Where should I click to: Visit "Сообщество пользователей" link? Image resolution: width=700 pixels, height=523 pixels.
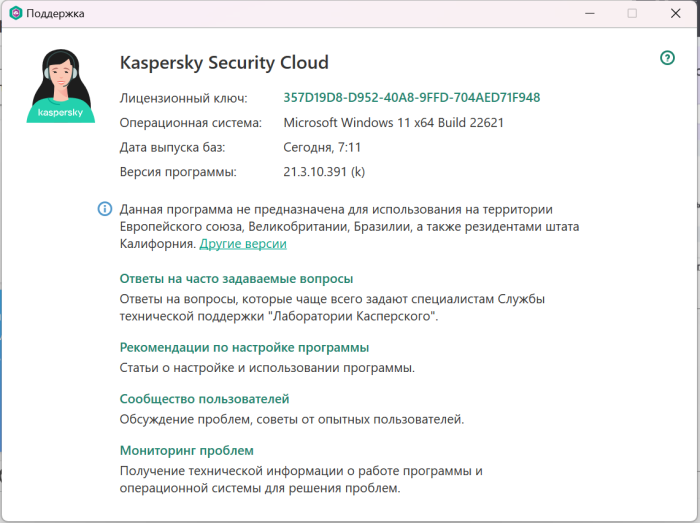(x=204, y=398)
